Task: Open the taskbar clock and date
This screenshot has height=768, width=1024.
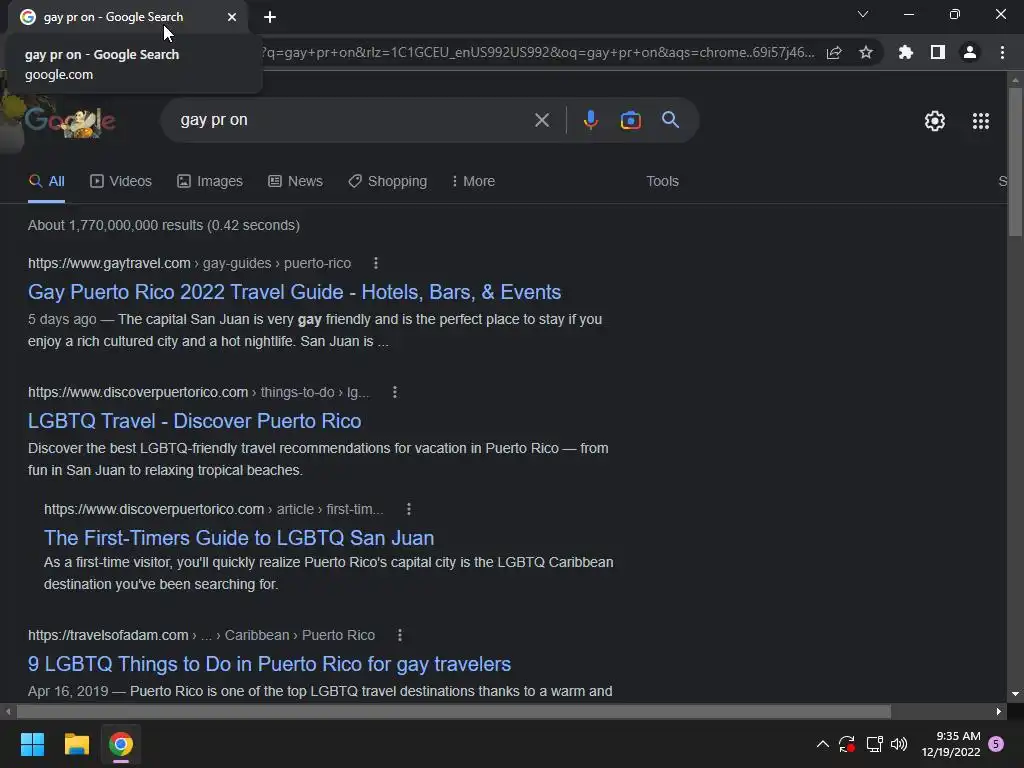Action: 951,744
